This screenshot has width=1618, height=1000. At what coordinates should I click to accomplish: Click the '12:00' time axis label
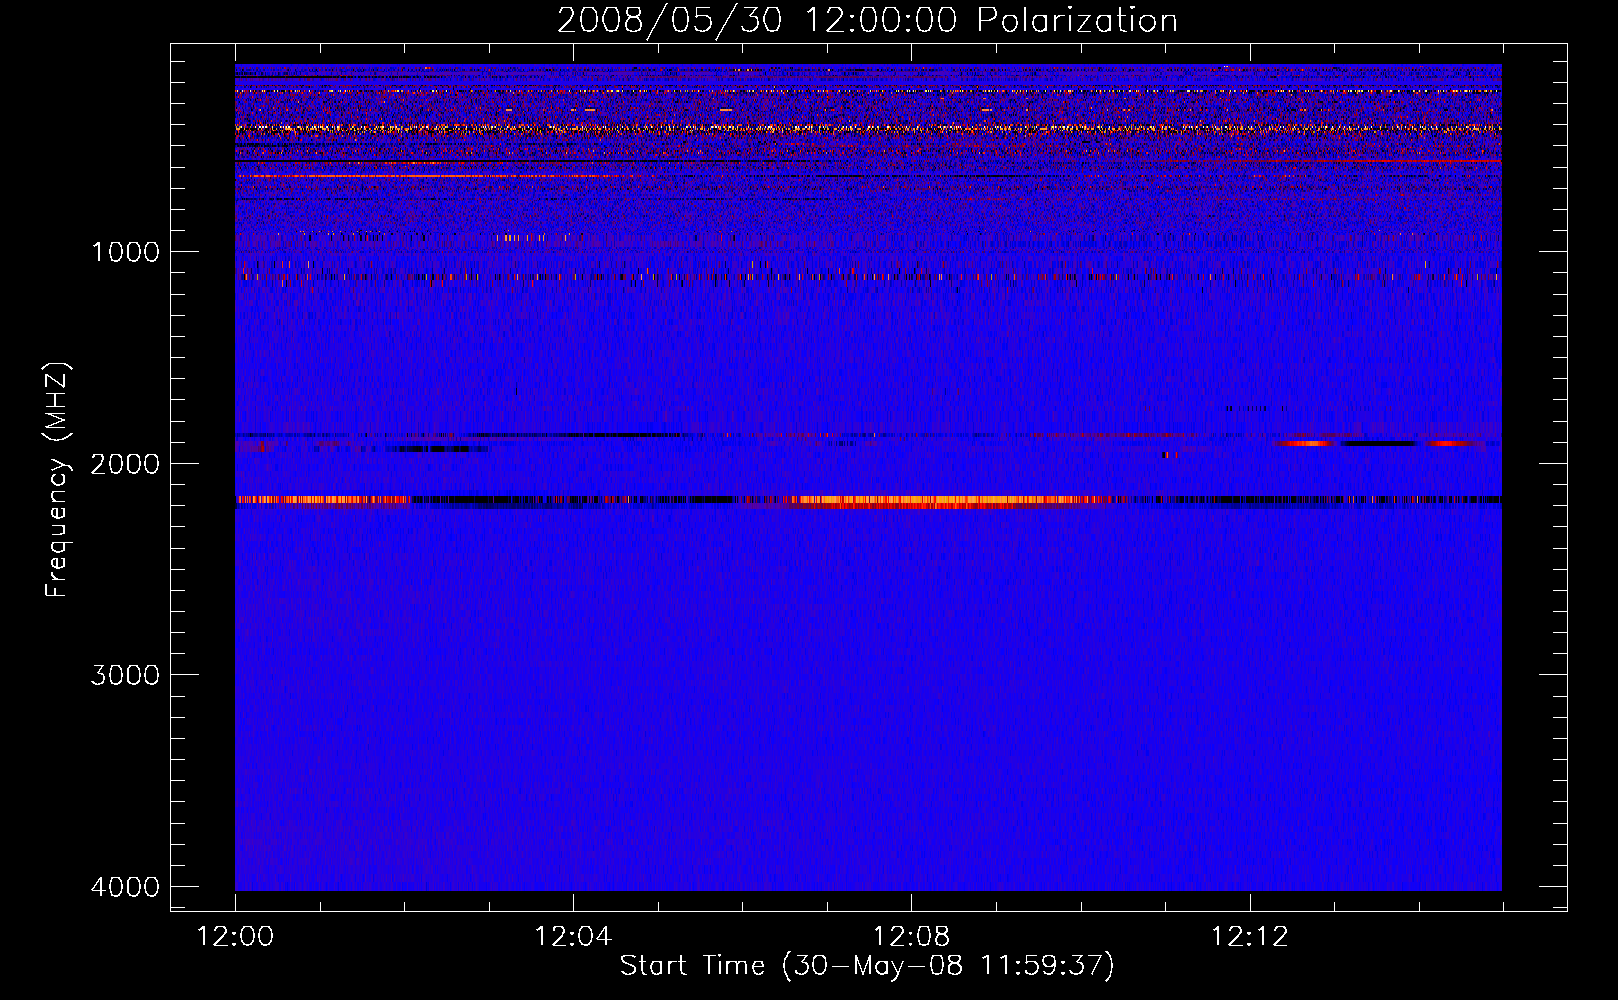point(235,937)
